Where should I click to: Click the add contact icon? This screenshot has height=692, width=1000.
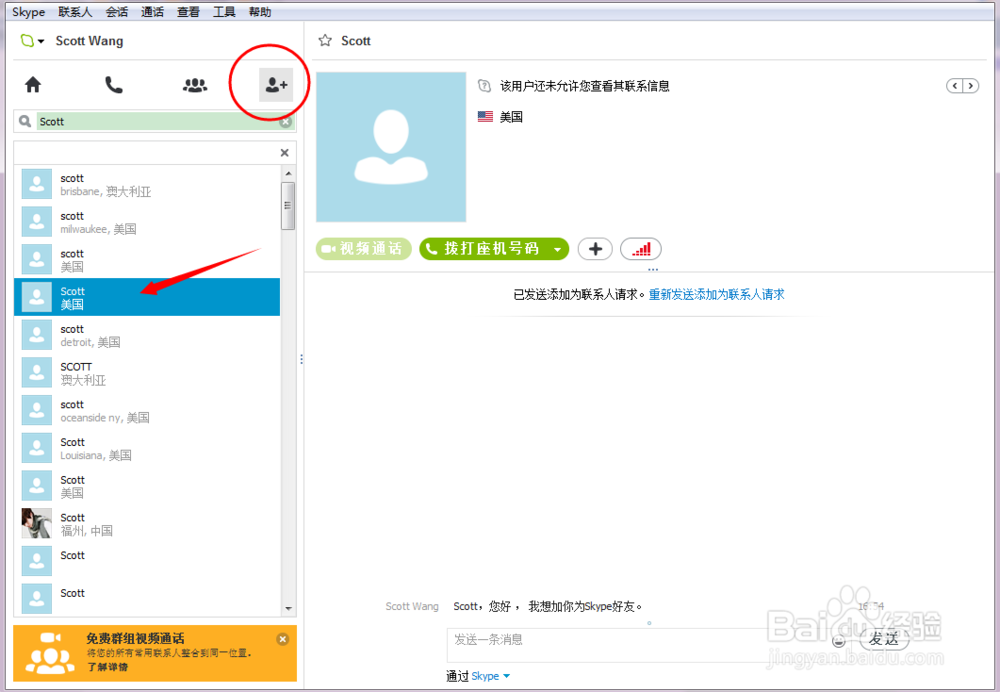pos(276,85)
